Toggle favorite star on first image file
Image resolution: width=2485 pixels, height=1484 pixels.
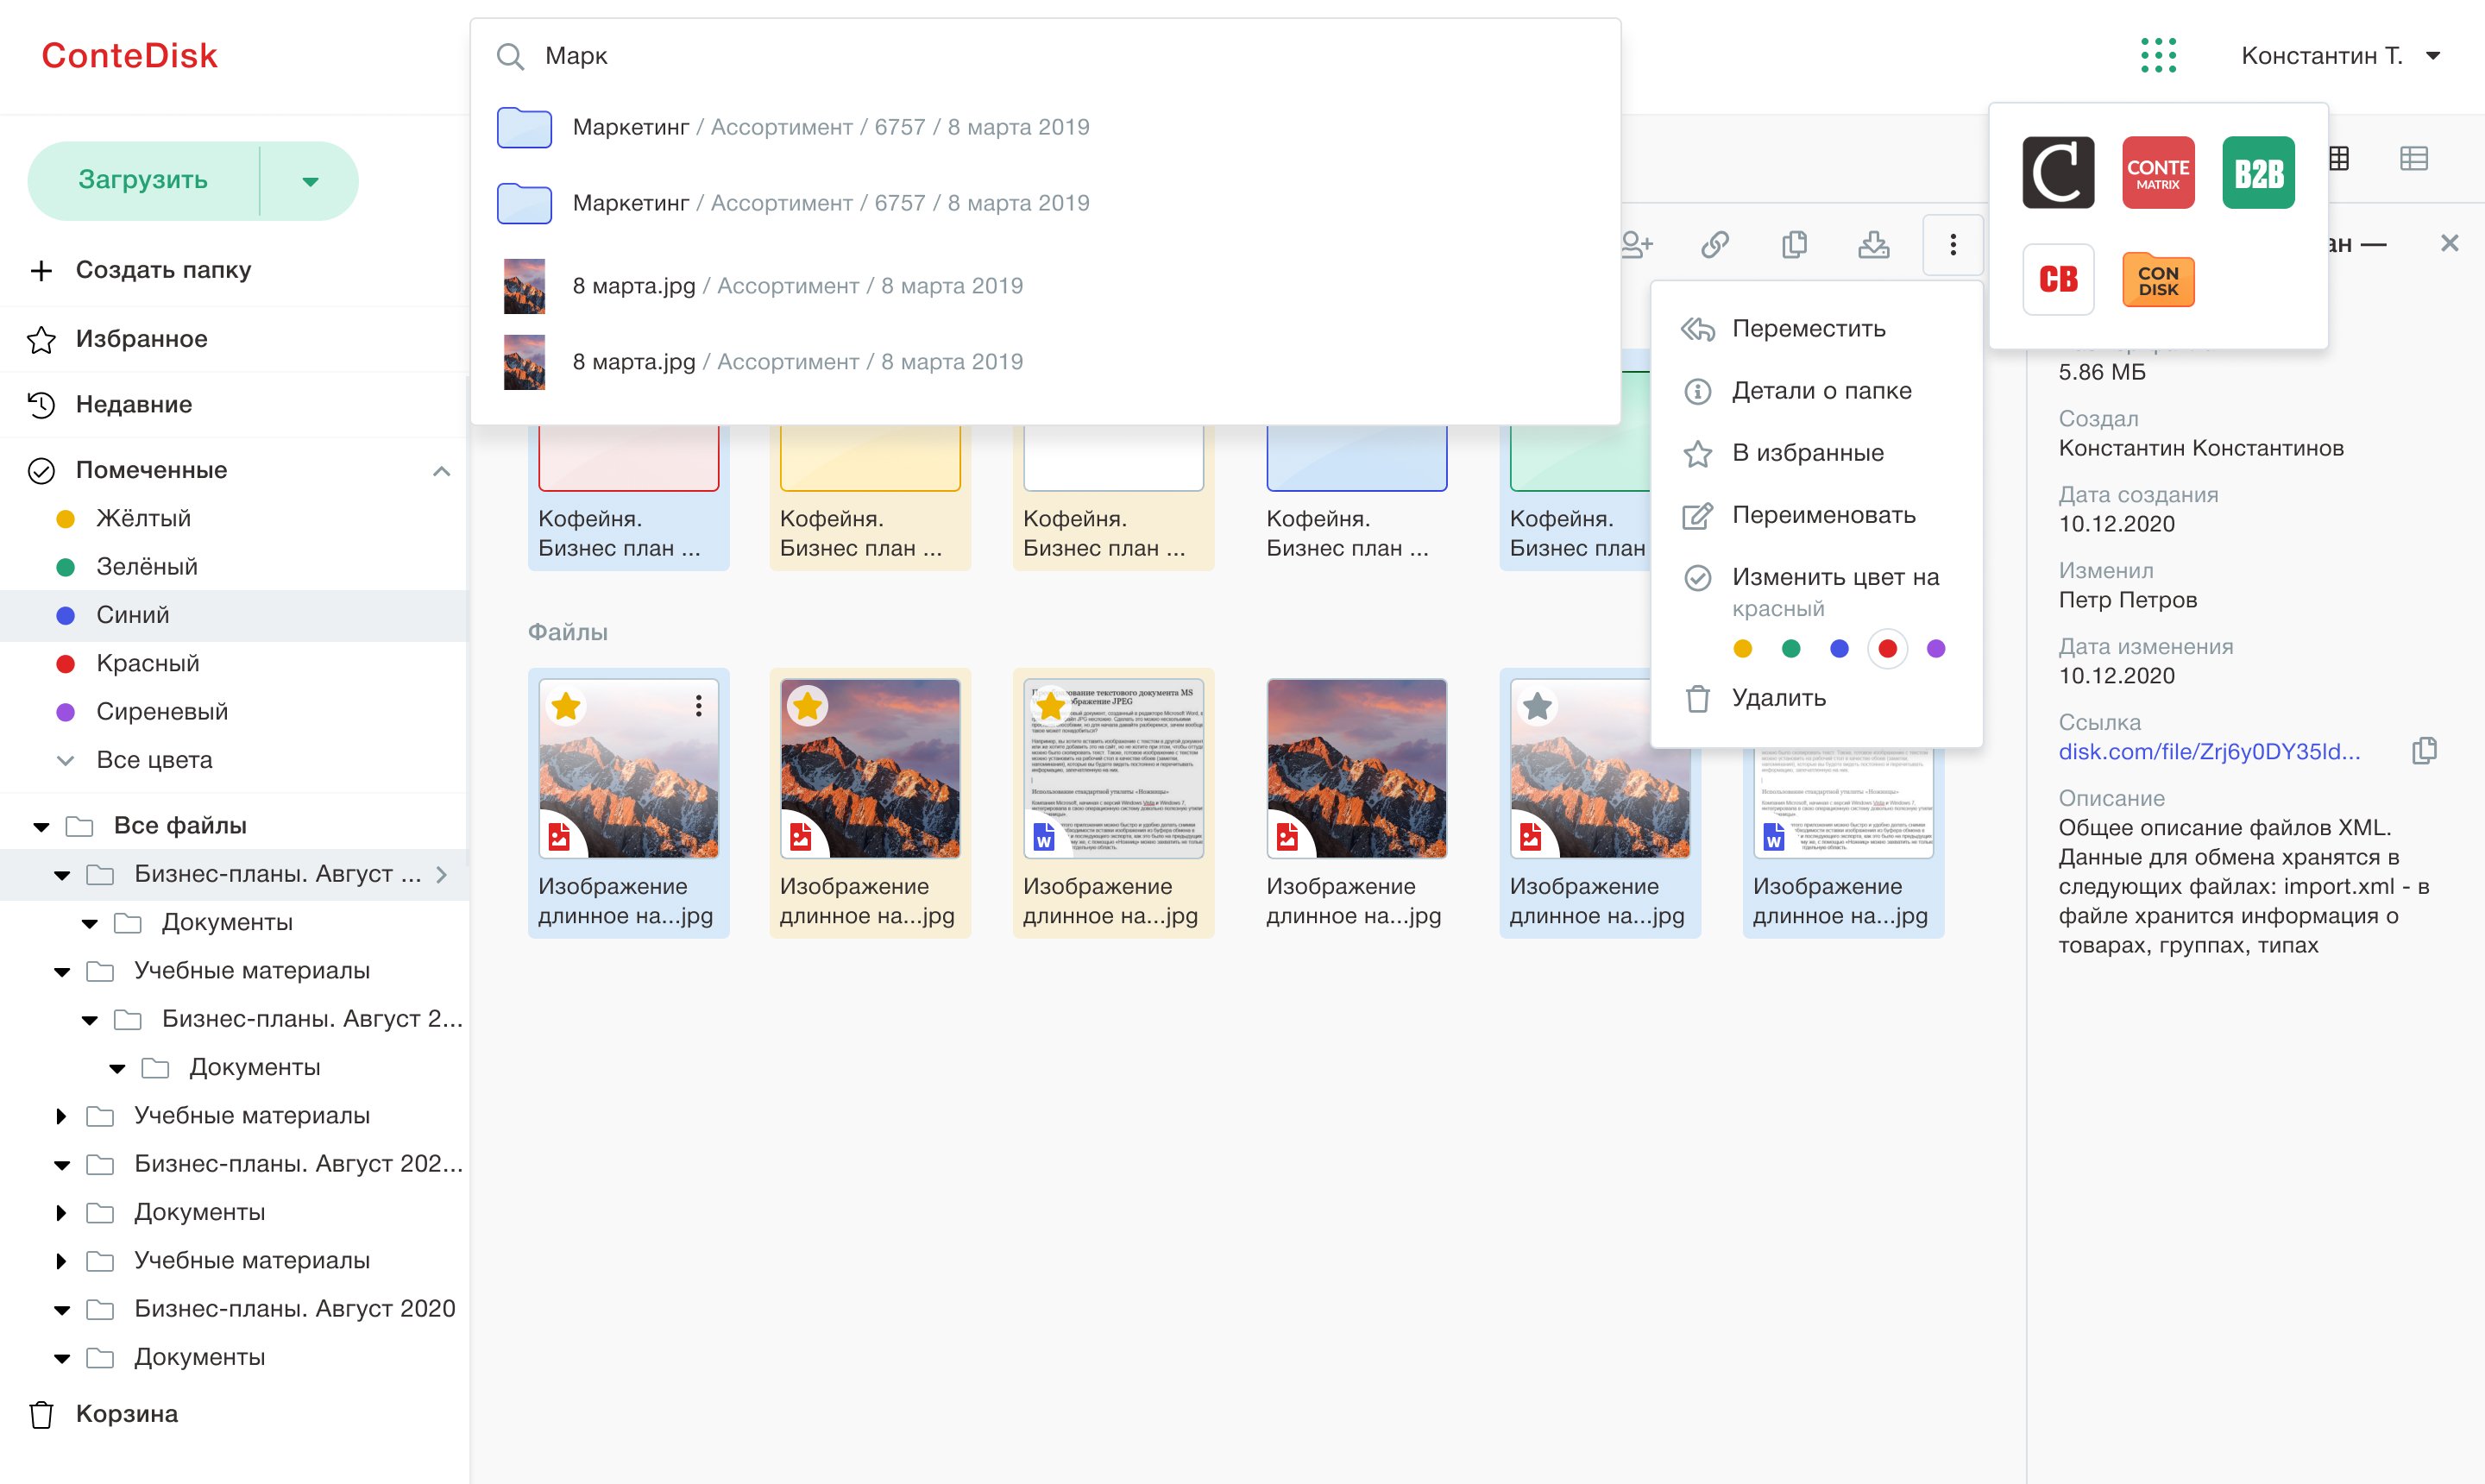pyautogui.click(x=566, y=706)
